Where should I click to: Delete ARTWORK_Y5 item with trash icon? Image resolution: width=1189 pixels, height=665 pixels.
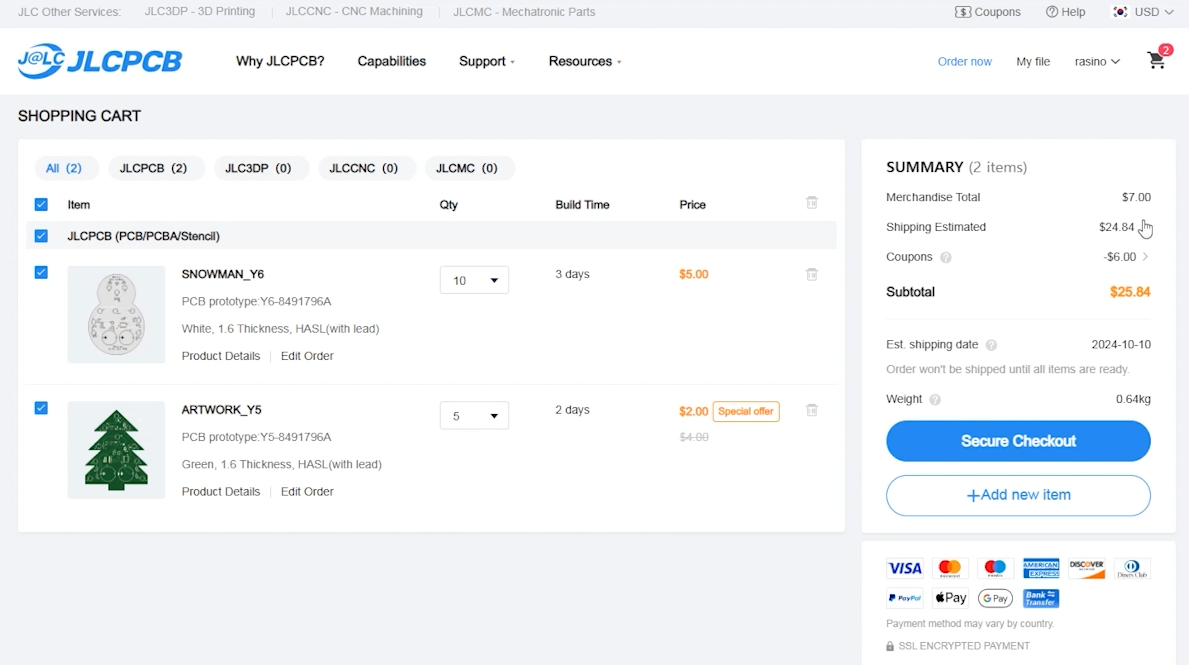pyautogui.click(x=811, y=409)
